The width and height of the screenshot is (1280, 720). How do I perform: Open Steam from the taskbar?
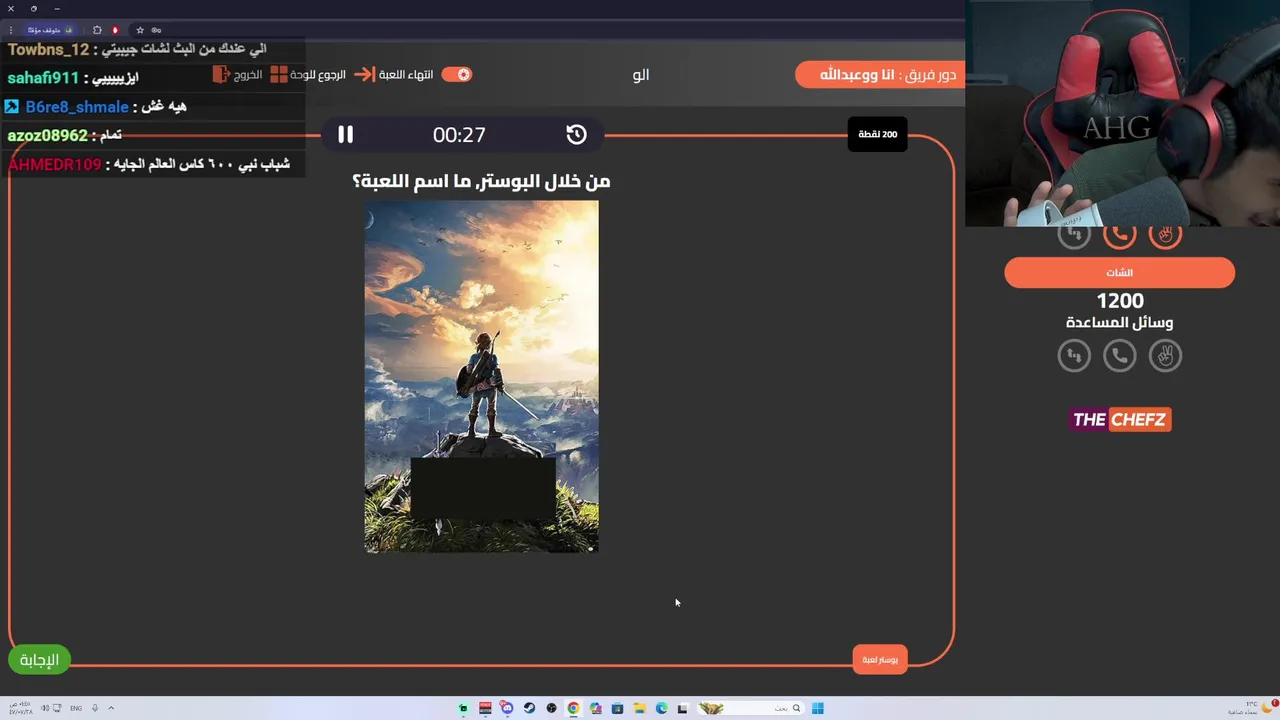point(529,708)
